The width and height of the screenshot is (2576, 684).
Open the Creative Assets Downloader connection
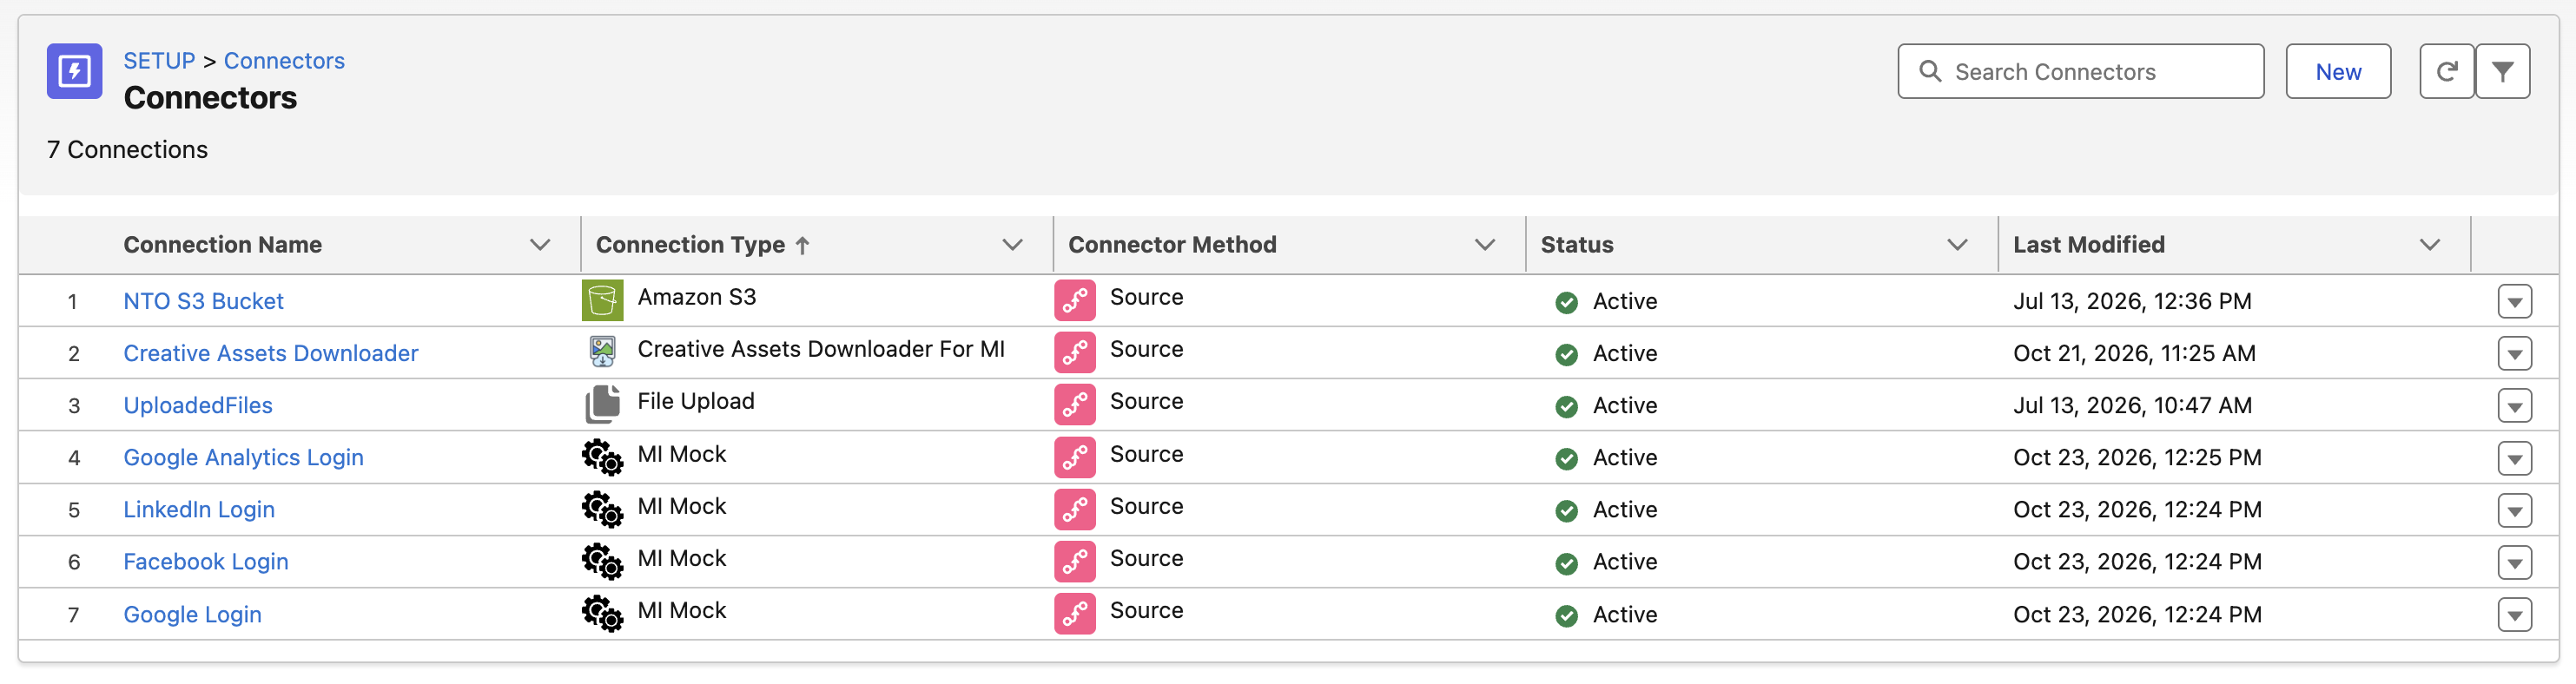pyautogui.click(x=270, y=353)
